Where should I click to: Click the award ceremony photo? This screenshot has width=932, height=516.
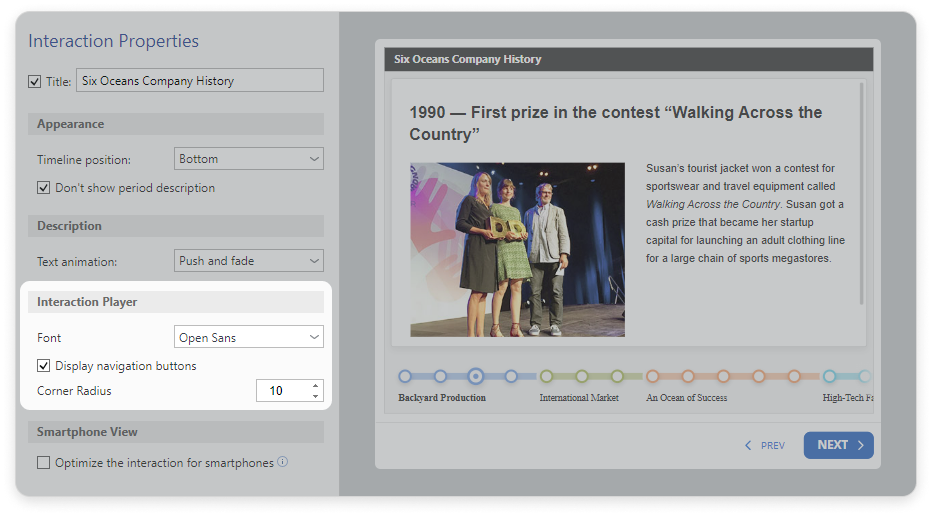pos(517,249)
